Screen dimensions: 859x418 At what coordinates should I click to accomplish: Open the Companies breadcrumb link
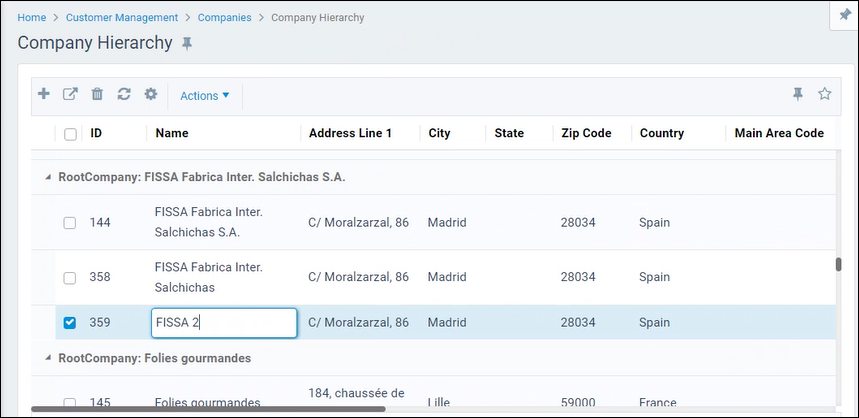pos(225,18)
